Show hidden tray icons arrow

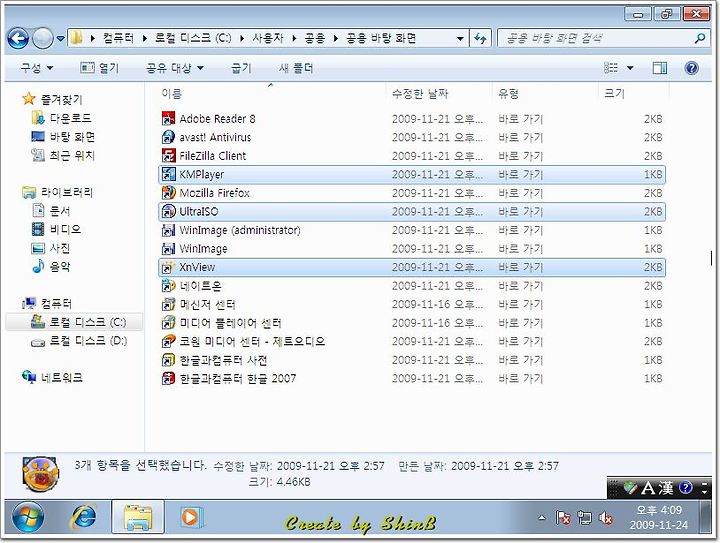click(x=542, y=518)
